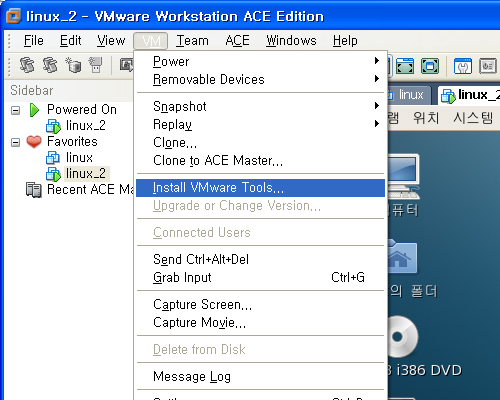Open guest 위치 menu
Viewport: 500px width, 400px height.
[426, 118]
